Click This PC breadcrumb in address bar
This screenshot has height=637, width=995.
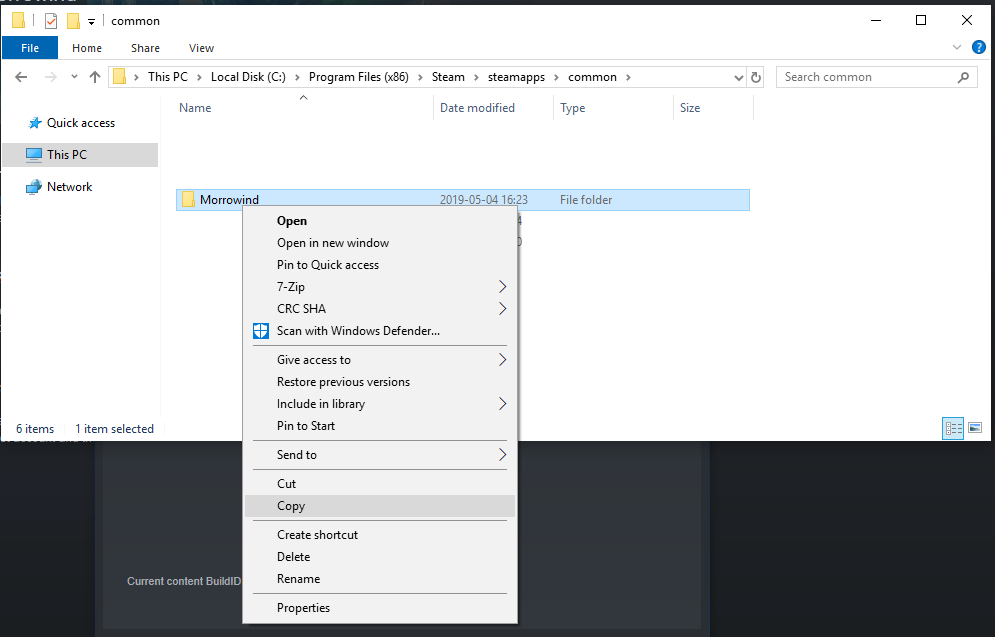pyautogui.click(x=168, y=77)
